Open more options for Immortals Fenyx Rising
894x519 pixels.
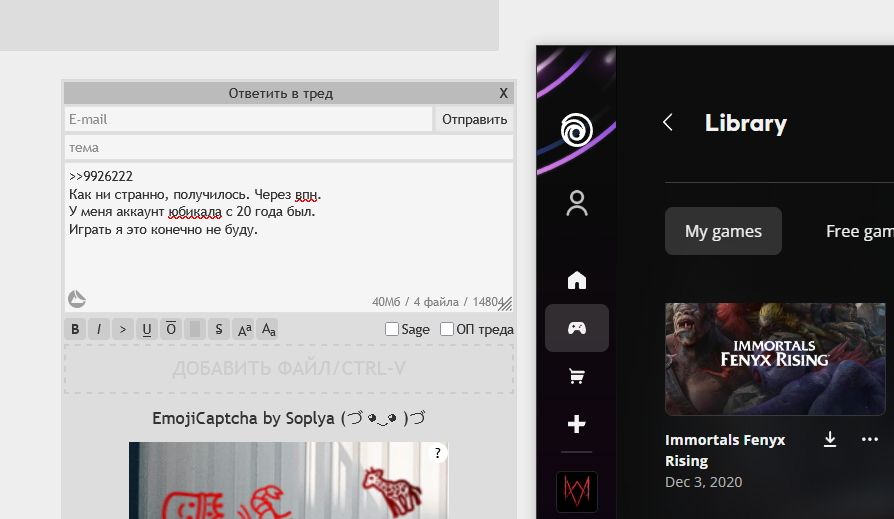[869, 439]
